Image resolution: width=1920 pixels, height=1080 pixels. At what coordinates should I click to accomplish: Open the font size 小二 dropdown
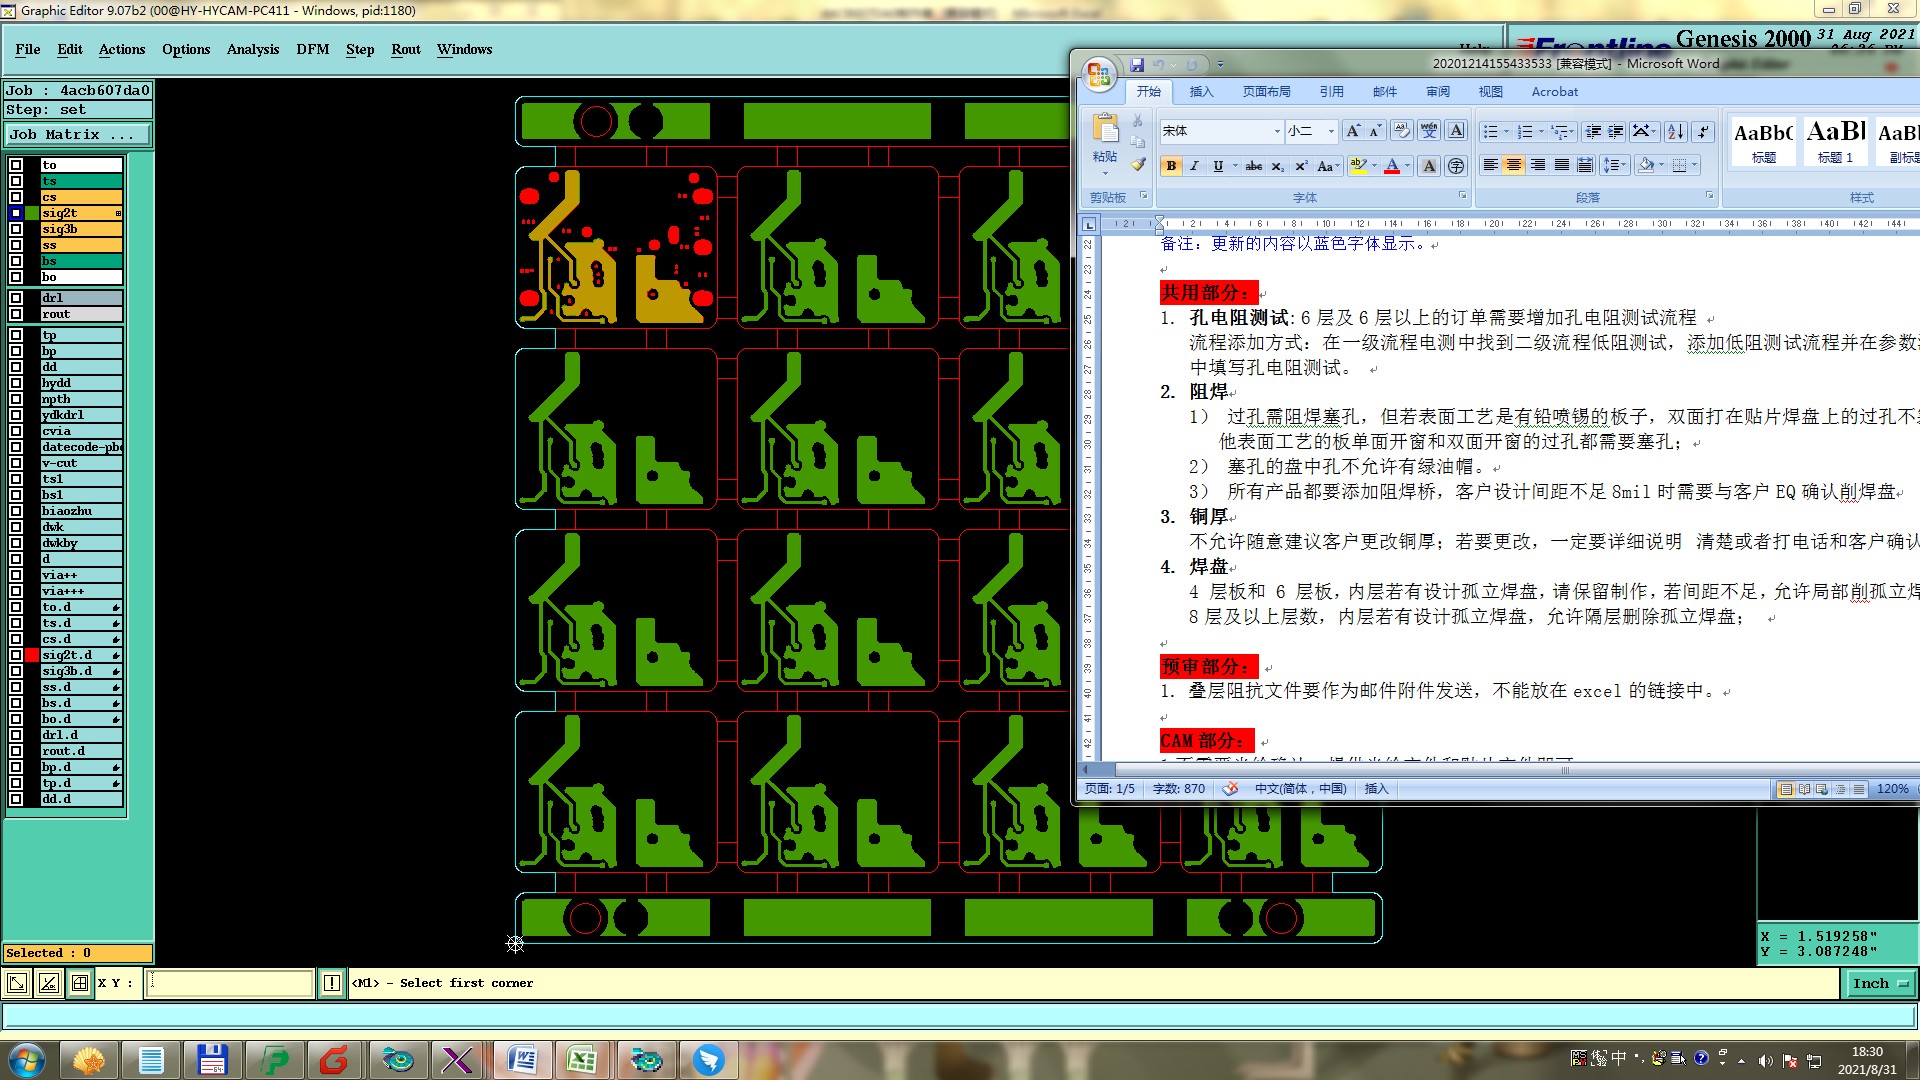1331,131
